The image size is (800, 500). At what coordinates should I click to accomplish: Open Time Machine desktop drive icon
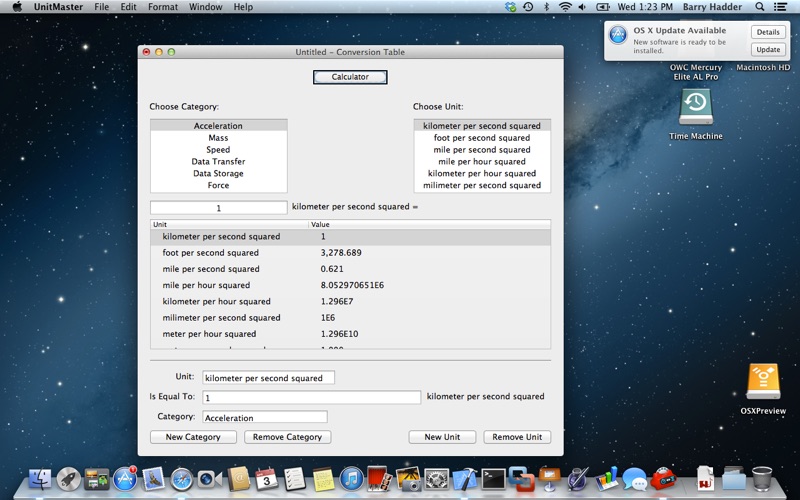[695, 107]
